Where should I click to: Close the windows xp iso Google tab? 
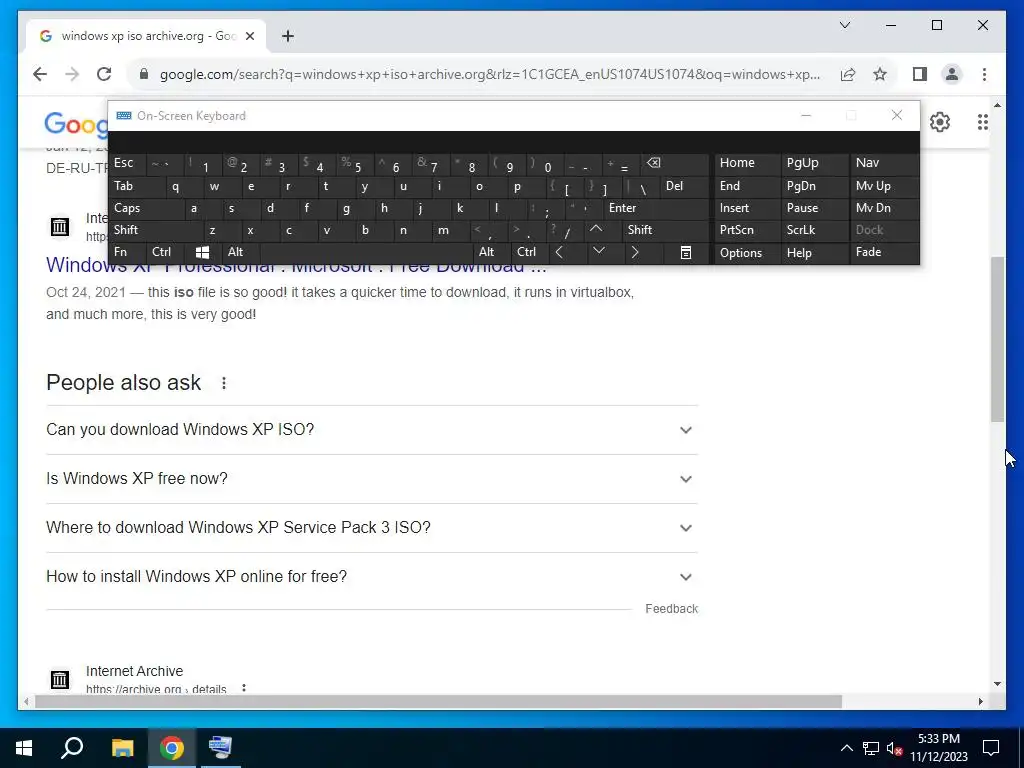point(250,36)
